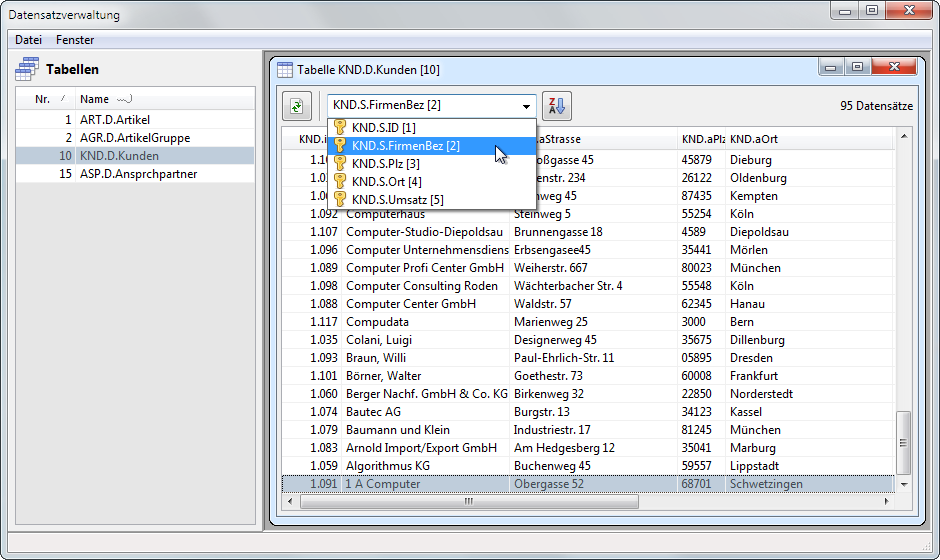The height and width of the screenshot is (560, 940).
Task: Choose KND.S.Umsatz [5] in the dropdown list
Action: point(397,200)
